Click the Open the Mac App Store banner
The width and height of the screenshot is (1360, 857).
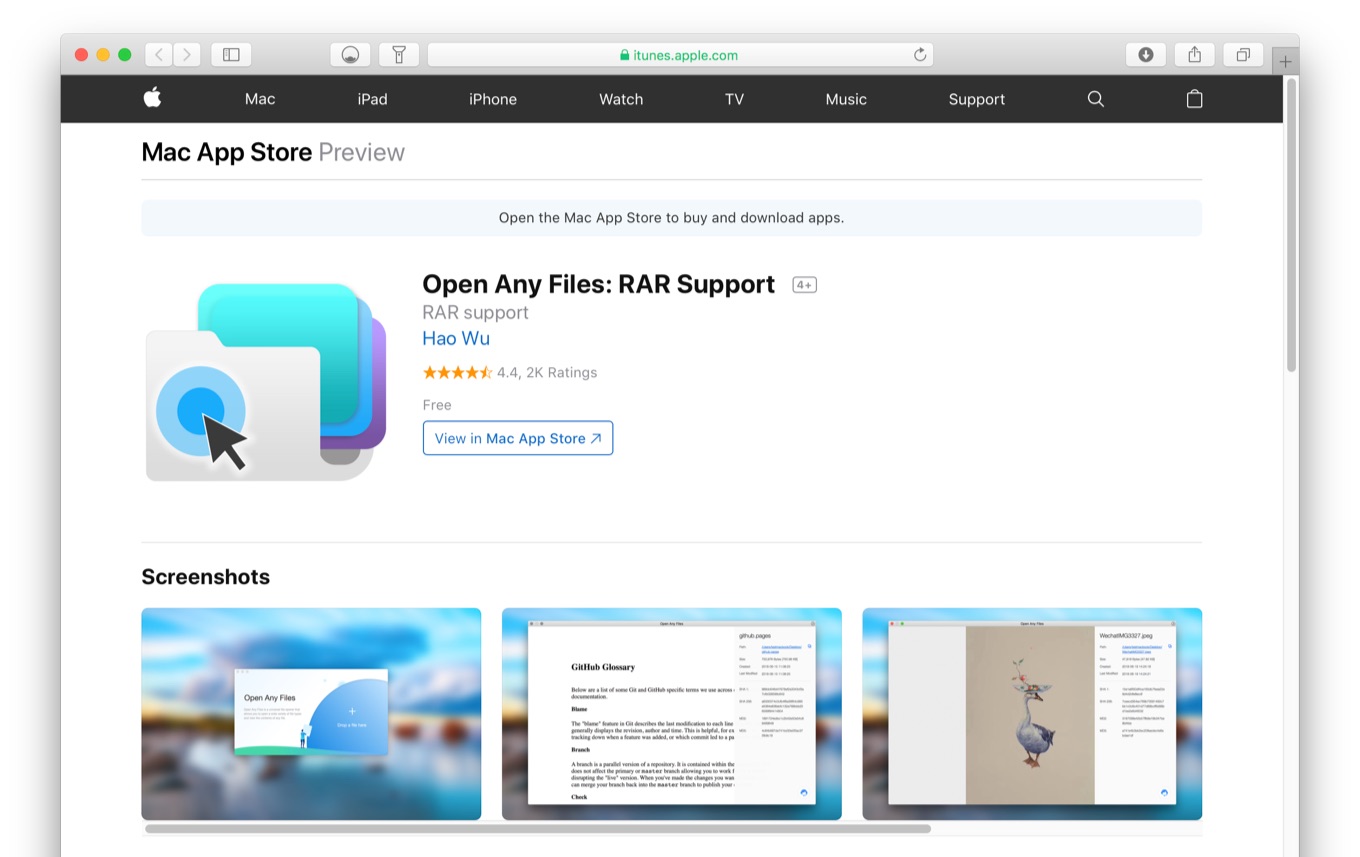point(671,217)
